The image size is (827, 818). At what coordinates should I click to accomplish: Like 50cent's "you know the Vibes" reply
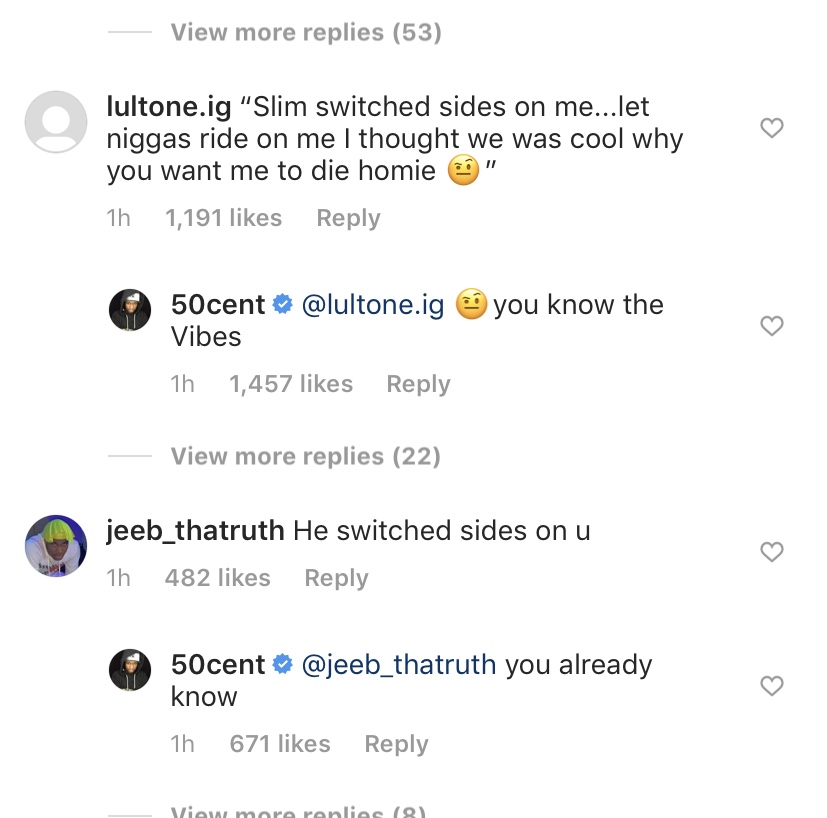[x=771, y=326]
